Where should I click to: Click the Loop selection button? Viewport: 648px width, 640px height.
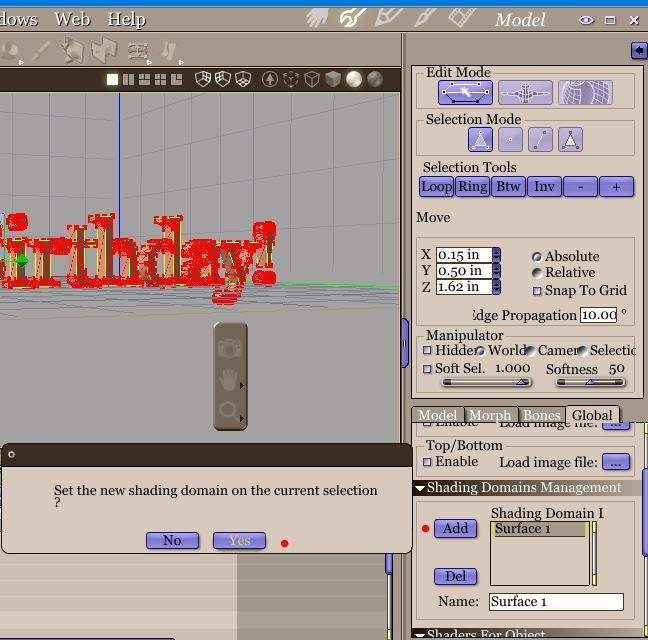point(436,187)
